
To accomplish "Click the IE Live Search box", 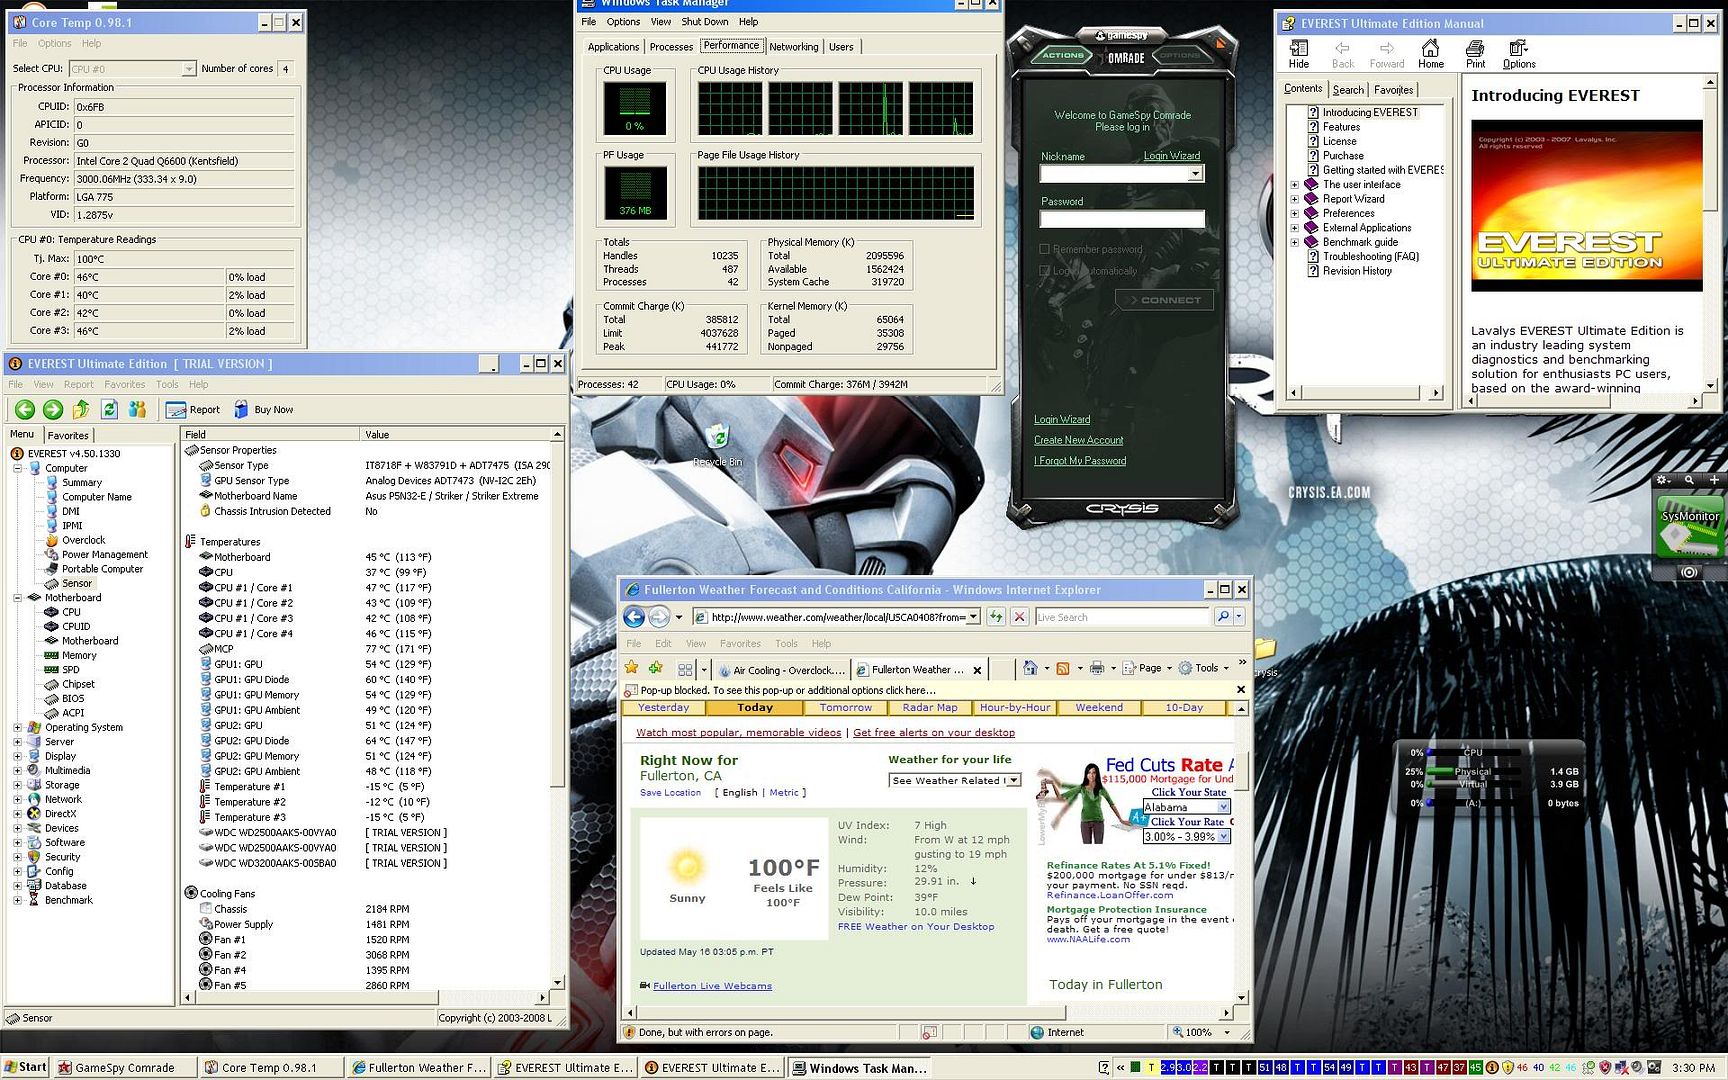I will (x=1122, y=617).
